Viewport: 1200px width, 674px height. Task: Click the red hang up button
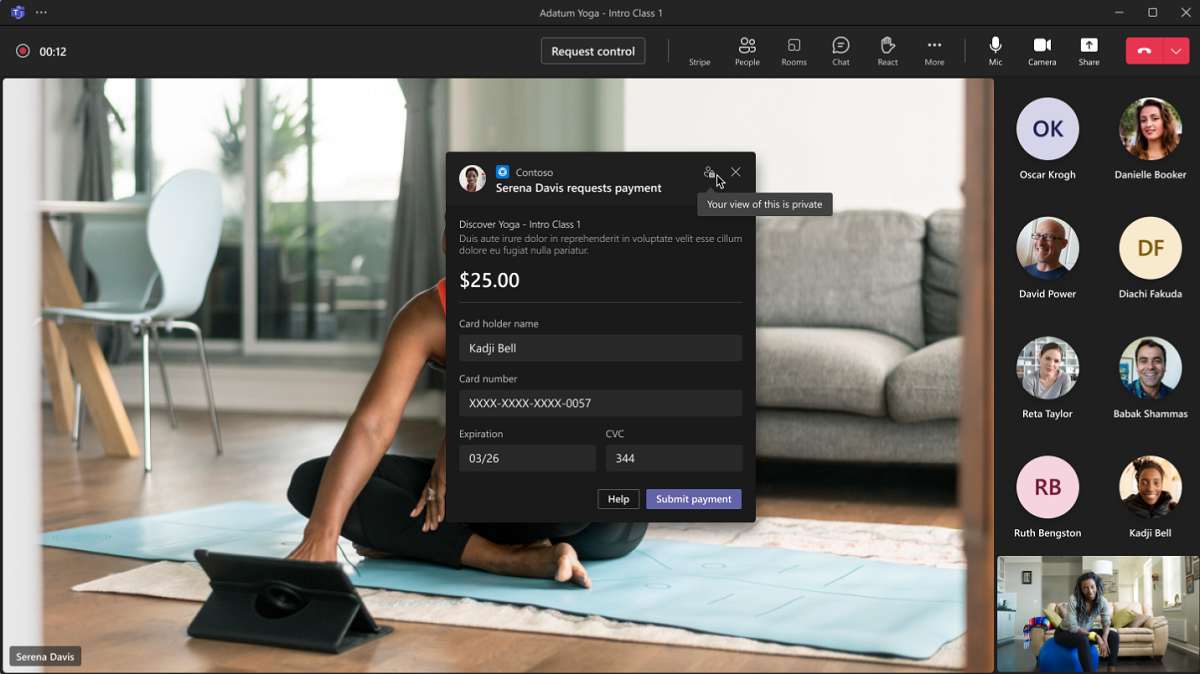pos(1144,51)
